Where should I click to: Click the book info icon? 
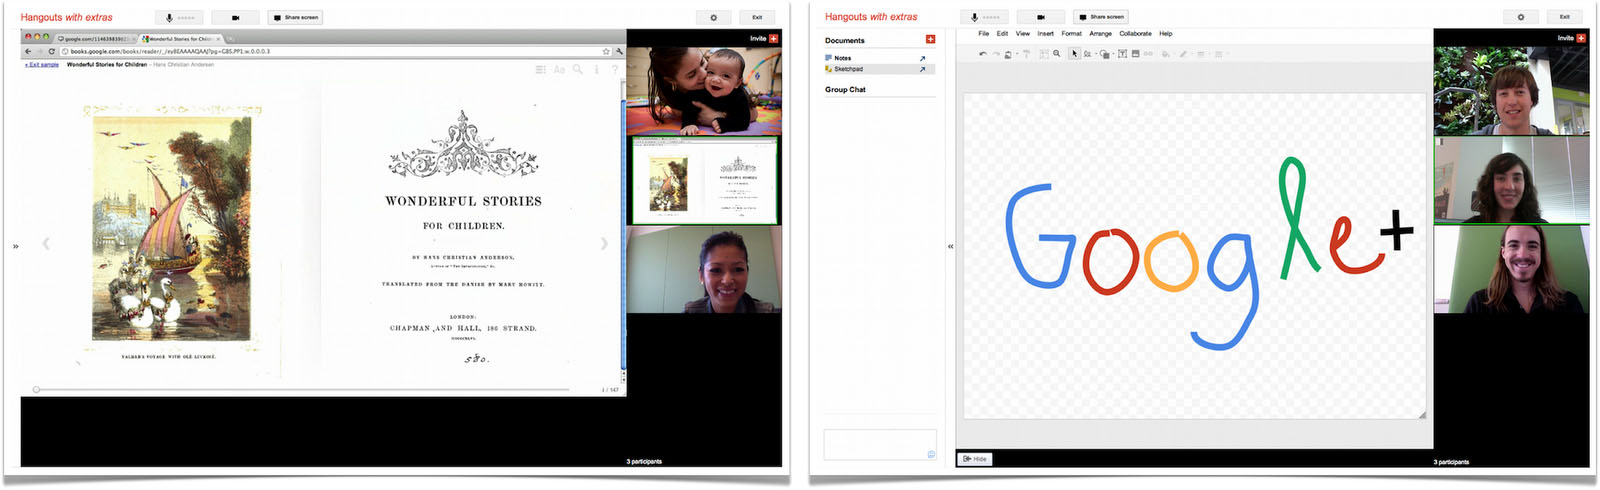[597, 70]
